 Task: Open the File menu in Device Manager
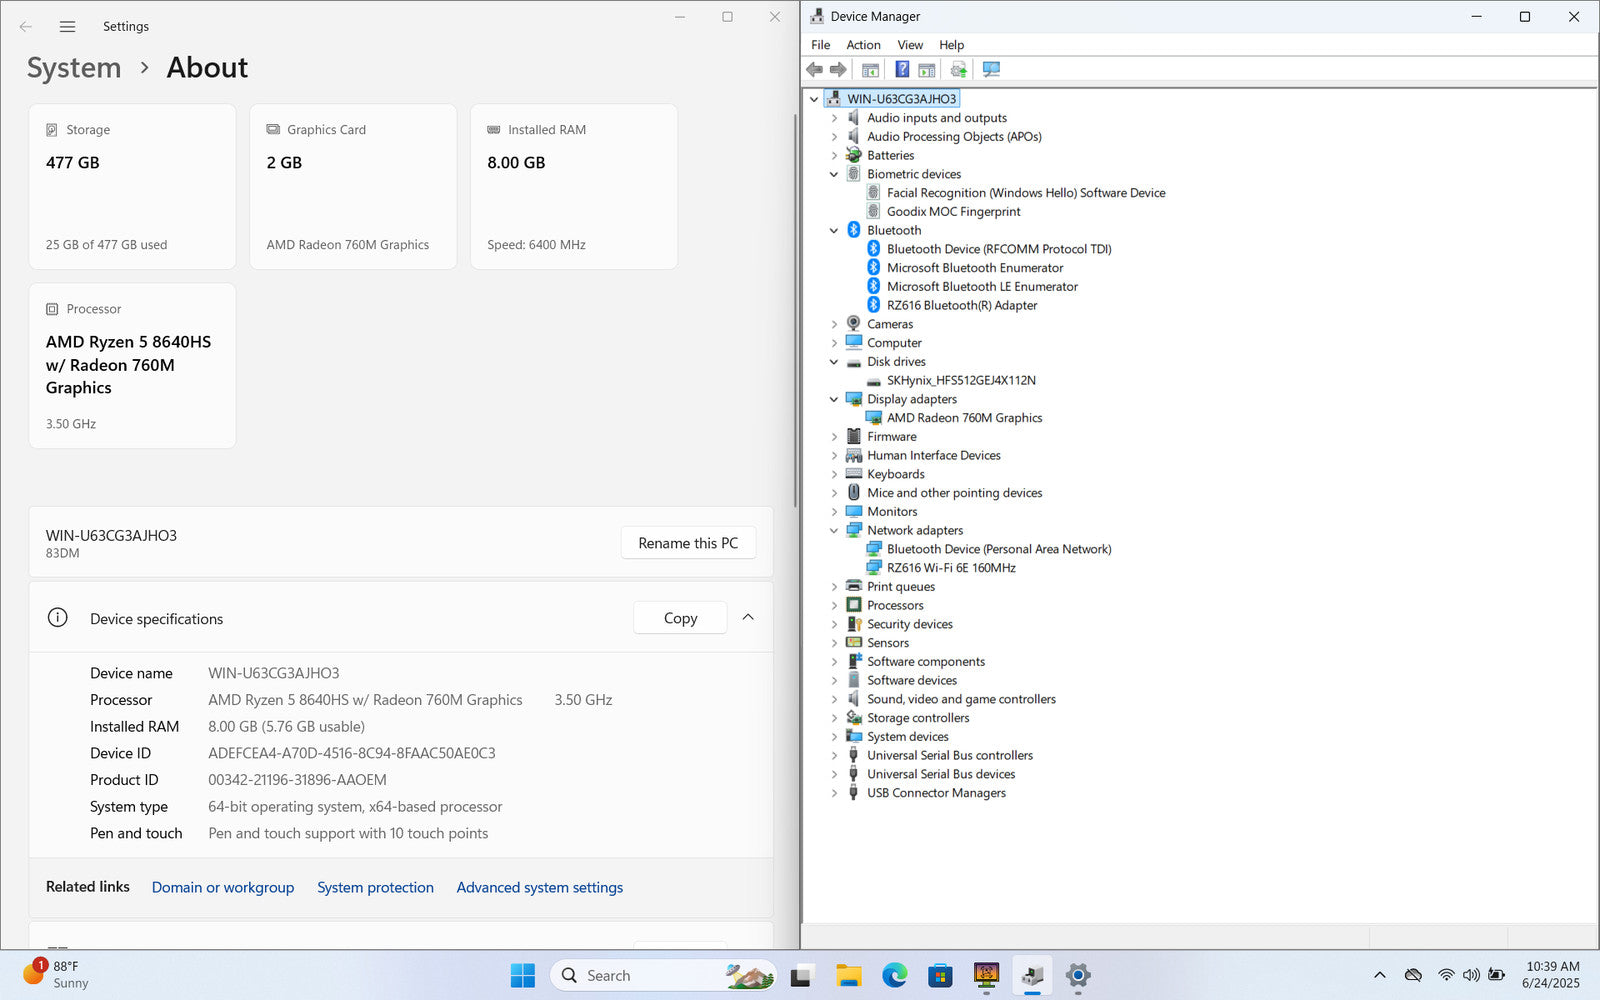[x=820, y=45]
